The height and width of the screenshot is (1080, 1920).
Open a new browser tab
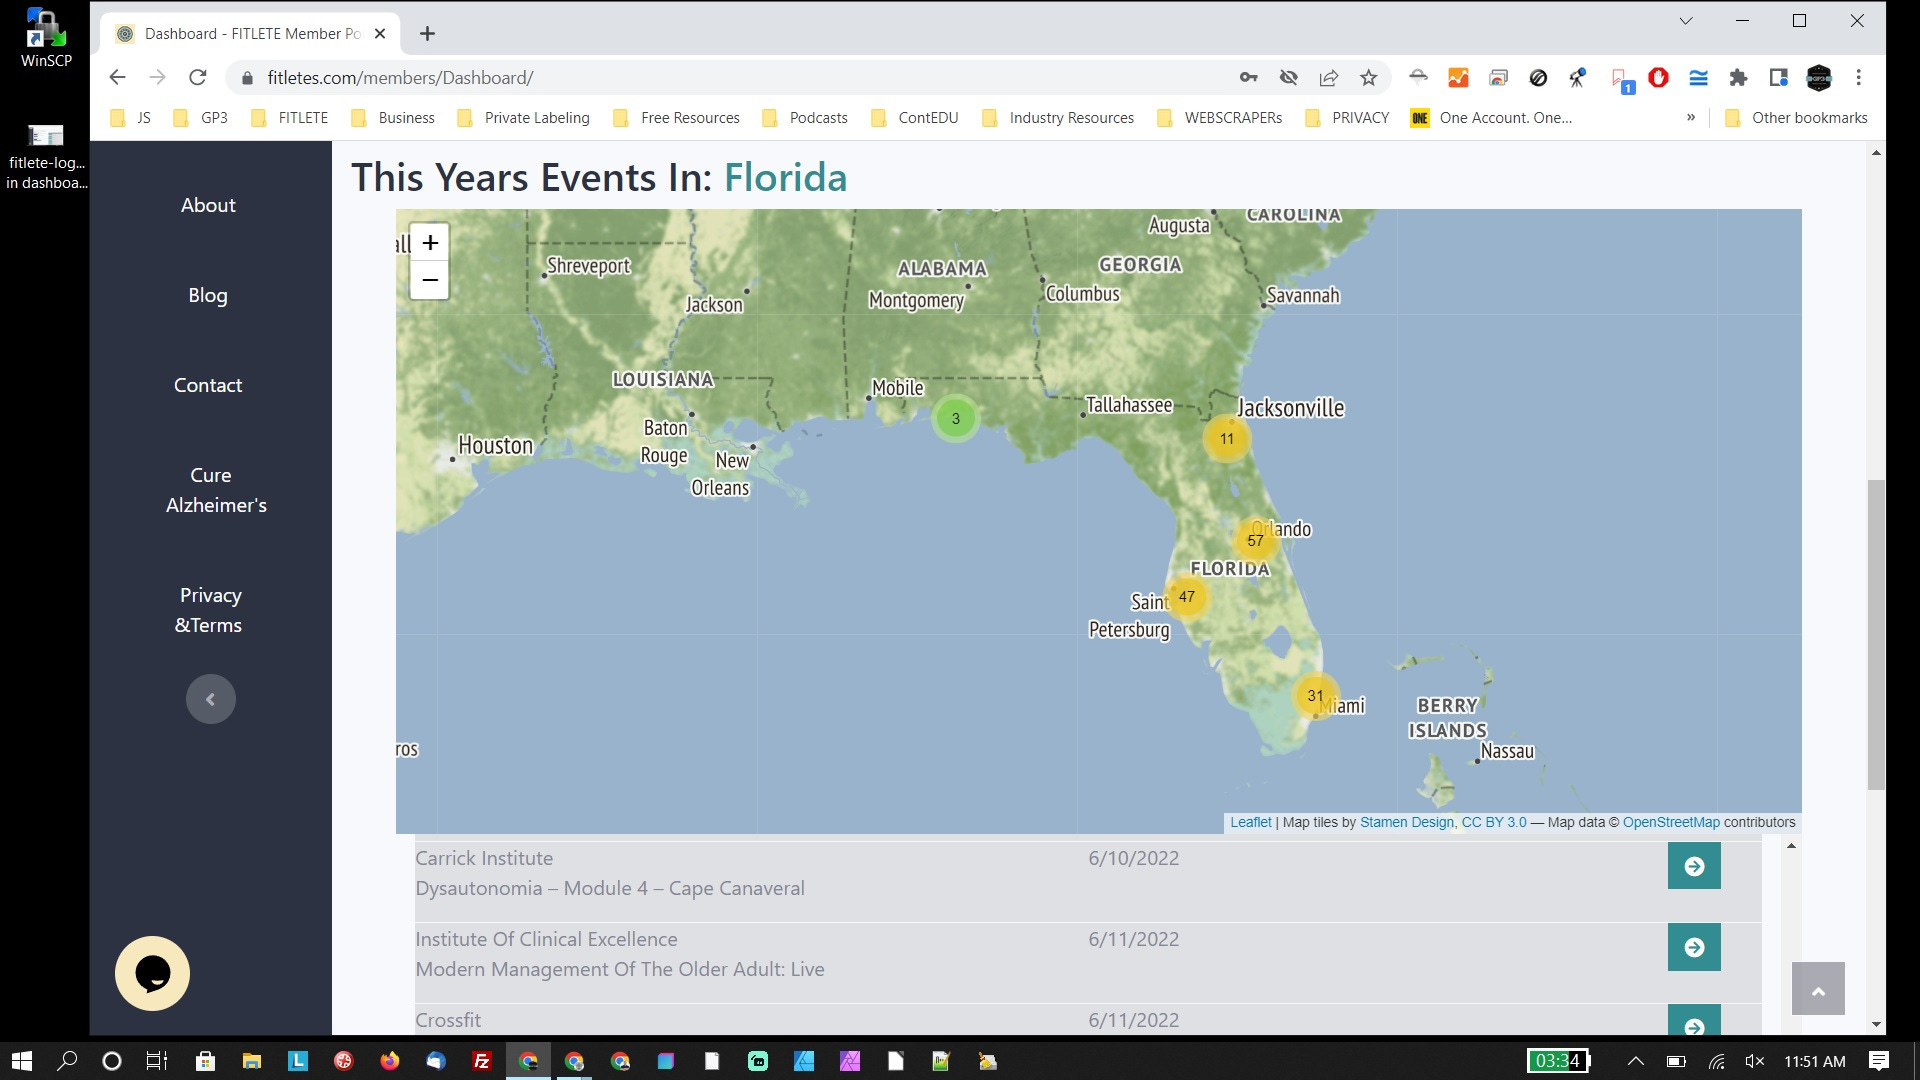427,34
